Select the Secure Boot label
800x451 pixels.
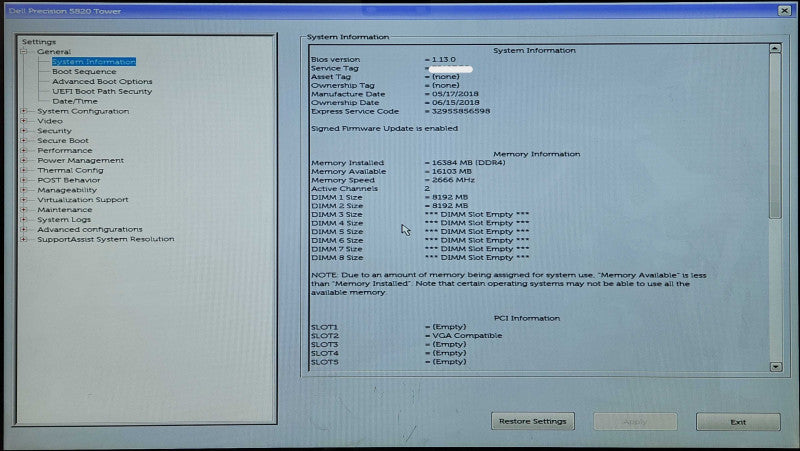63,140
